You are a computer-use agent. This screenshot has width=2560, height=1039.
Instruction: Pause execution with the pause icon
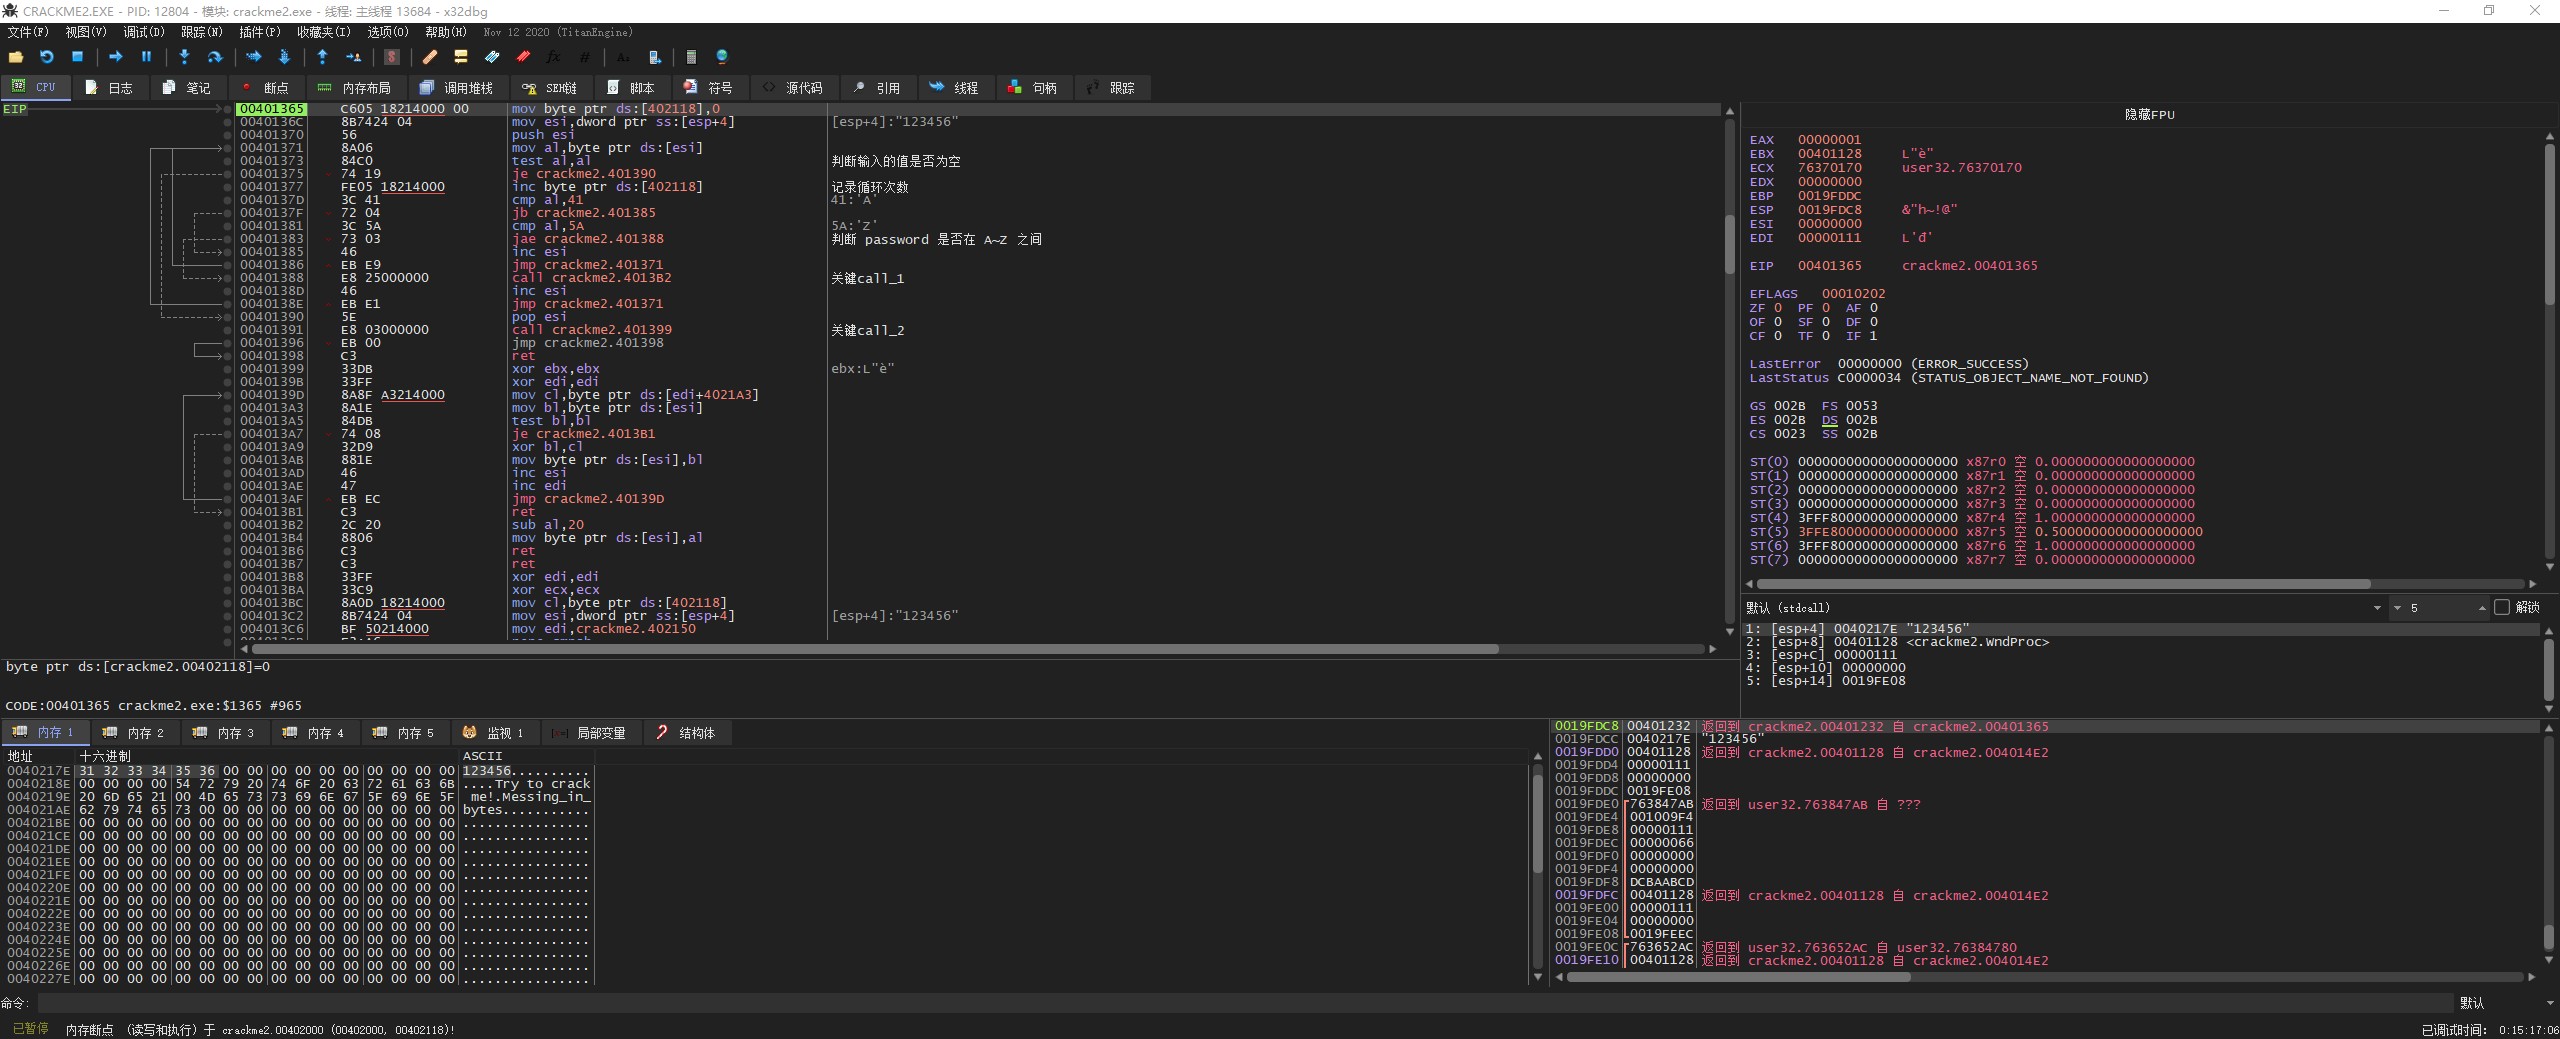tap(146, 57)
